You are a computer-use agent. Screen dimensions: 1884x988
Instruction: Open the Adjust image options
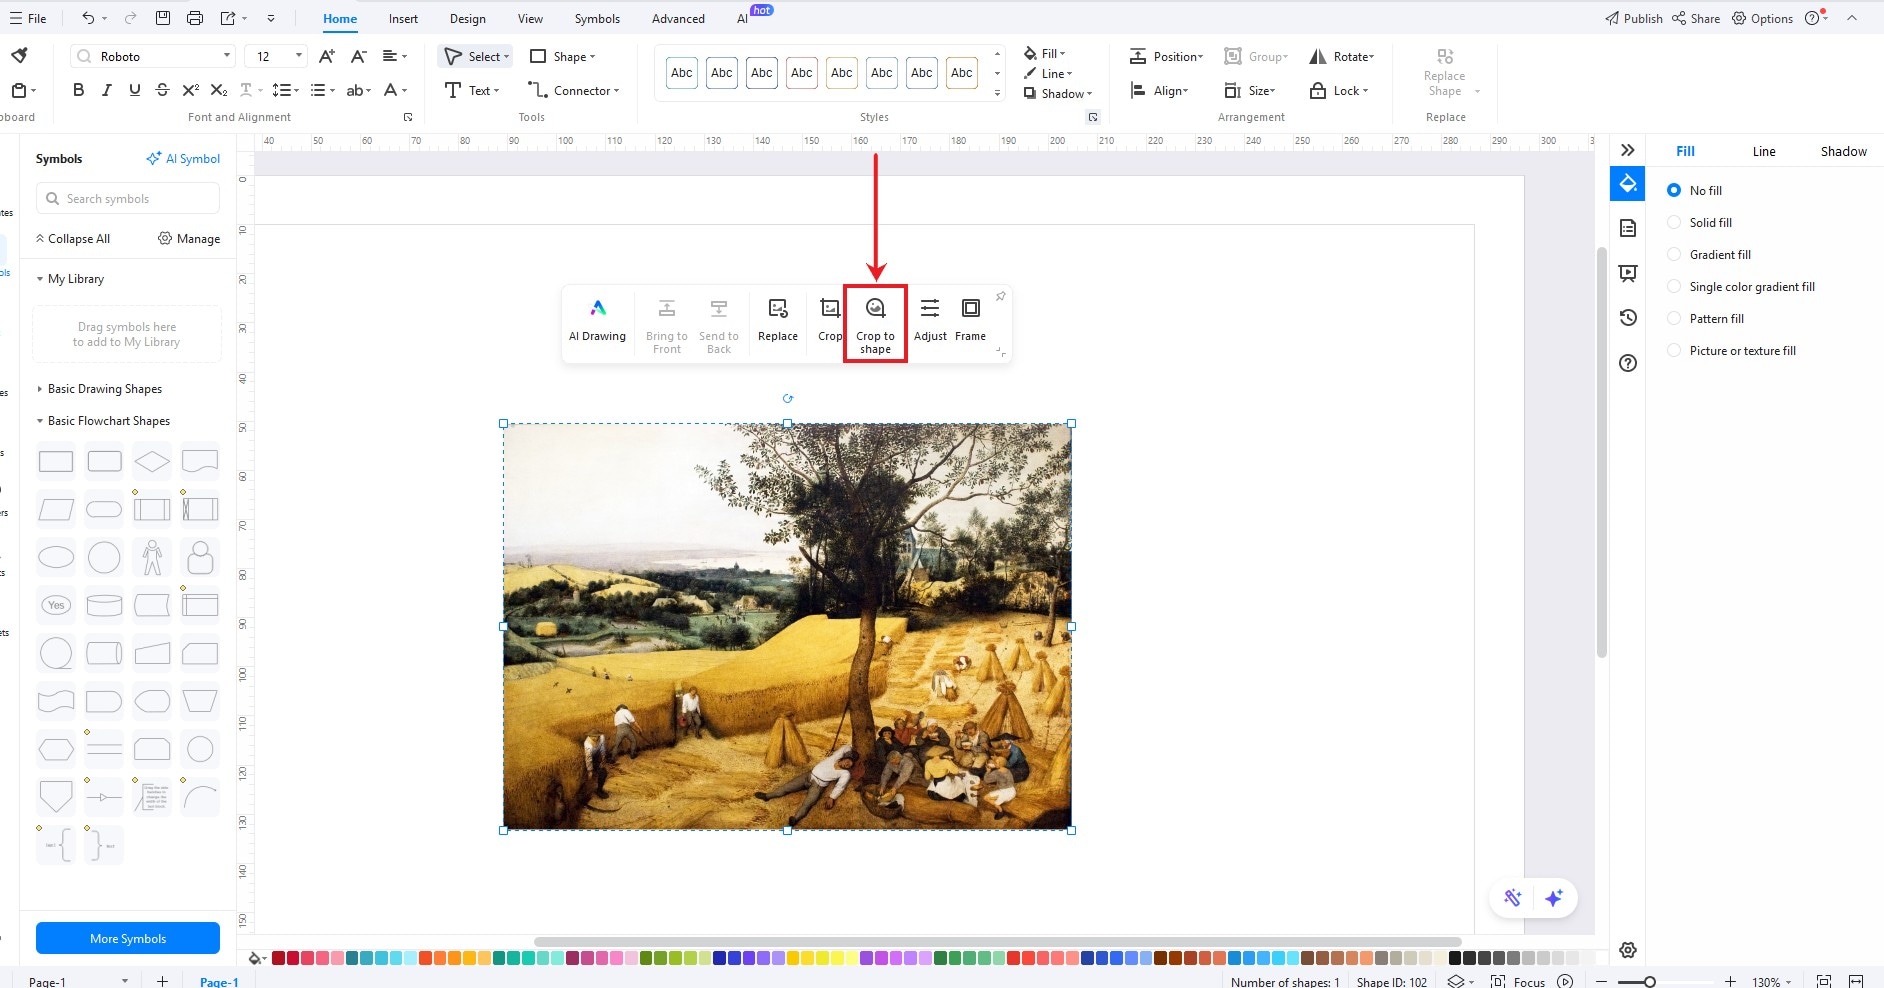click(930, 321)
